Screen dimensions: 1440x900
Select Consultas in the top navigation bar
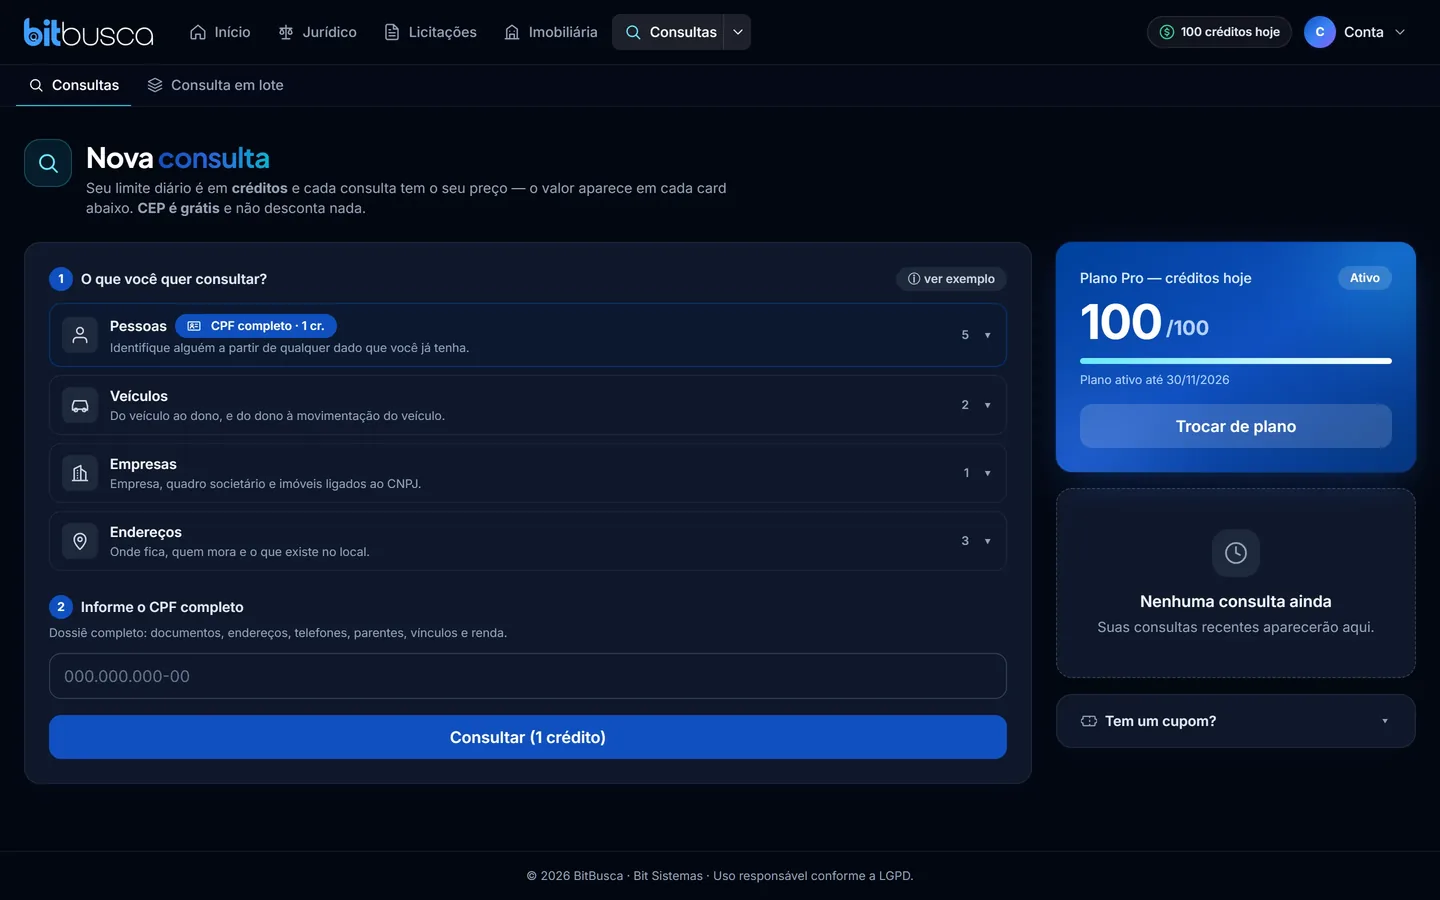670,32
